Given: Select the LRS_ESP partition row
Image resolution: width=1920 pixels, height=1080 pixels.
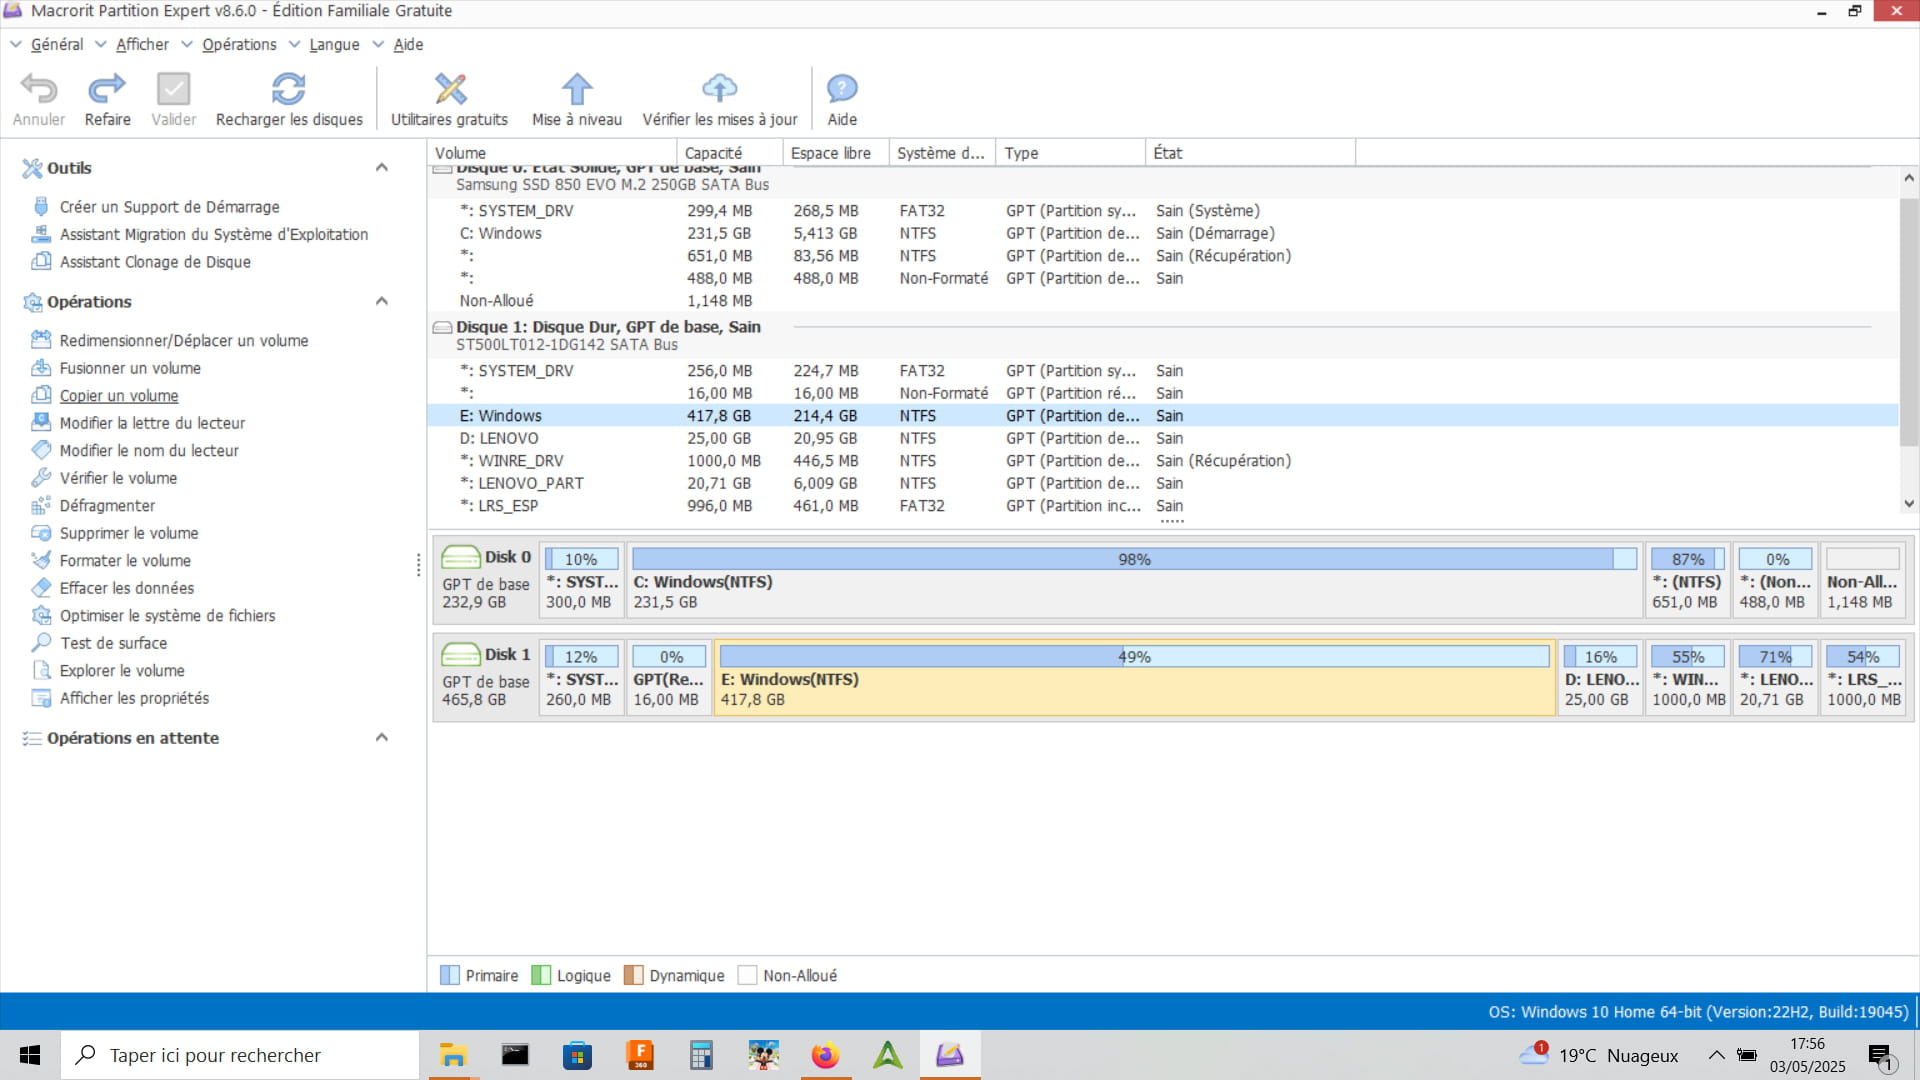Looking at the screenshot, I should pos(1163,506).
